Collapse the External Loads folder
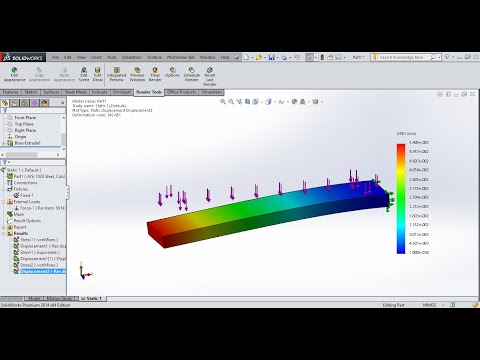The image size is (480, 360). coord(4,202)
